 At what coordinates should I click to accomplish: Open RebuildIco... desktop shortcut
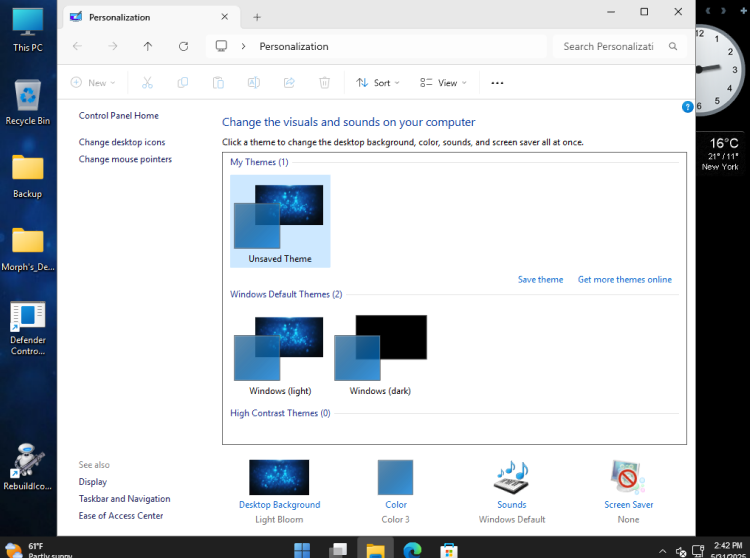click(x=28, y=467)
